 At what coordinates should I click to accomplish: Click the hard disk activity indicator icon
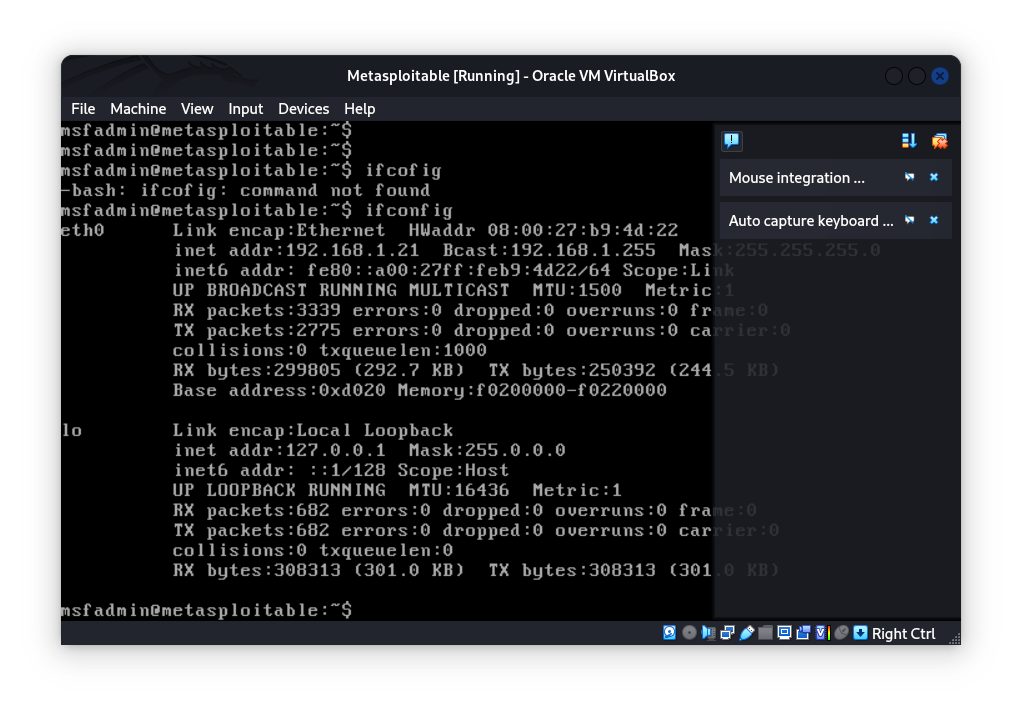tap(669, 632)
